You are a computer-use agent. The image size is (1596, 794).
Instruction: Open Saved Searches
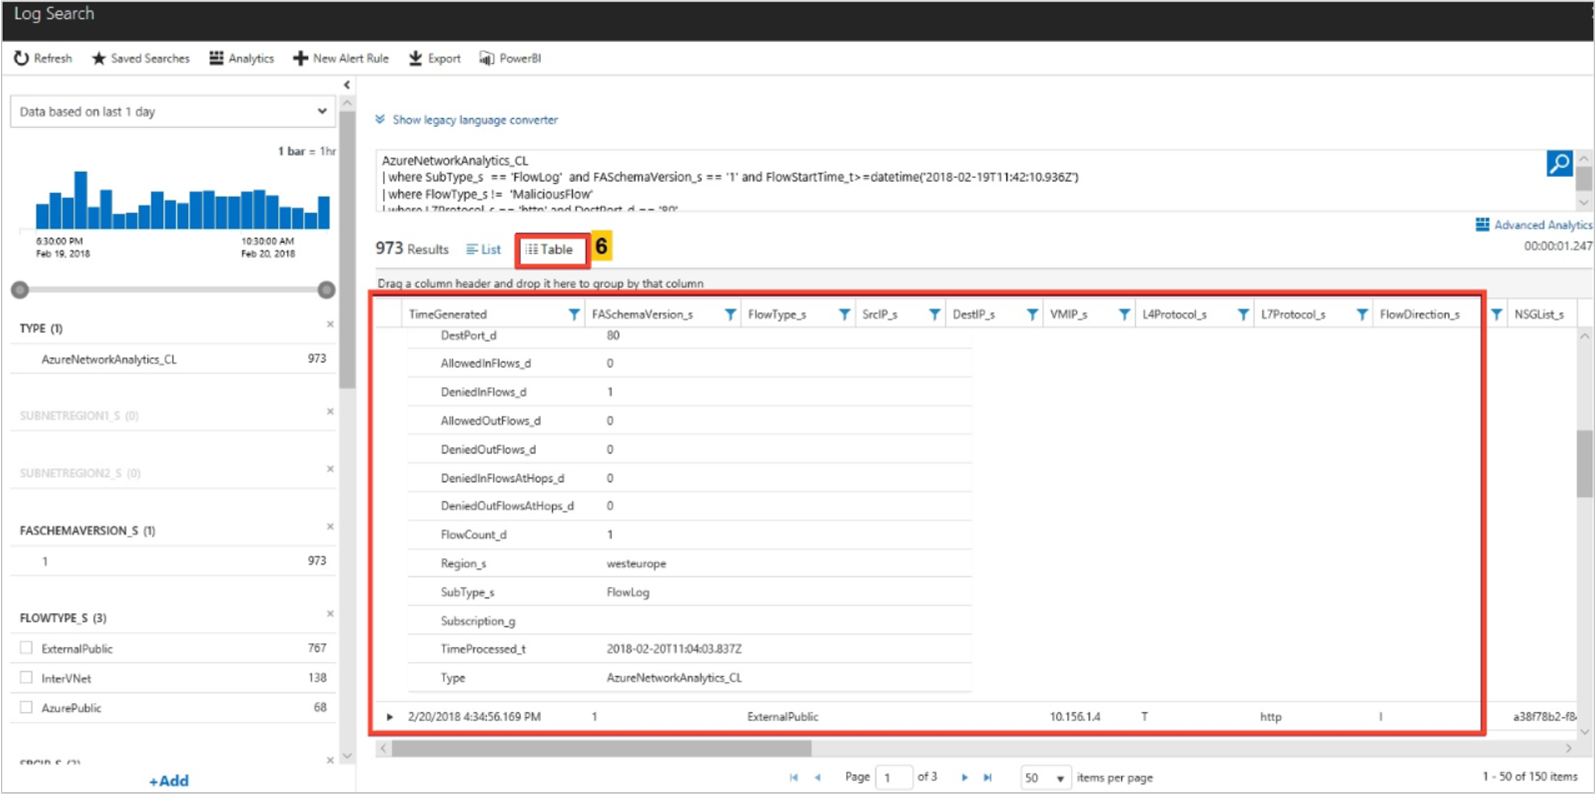pyautogui.click(x=140, y=59)
